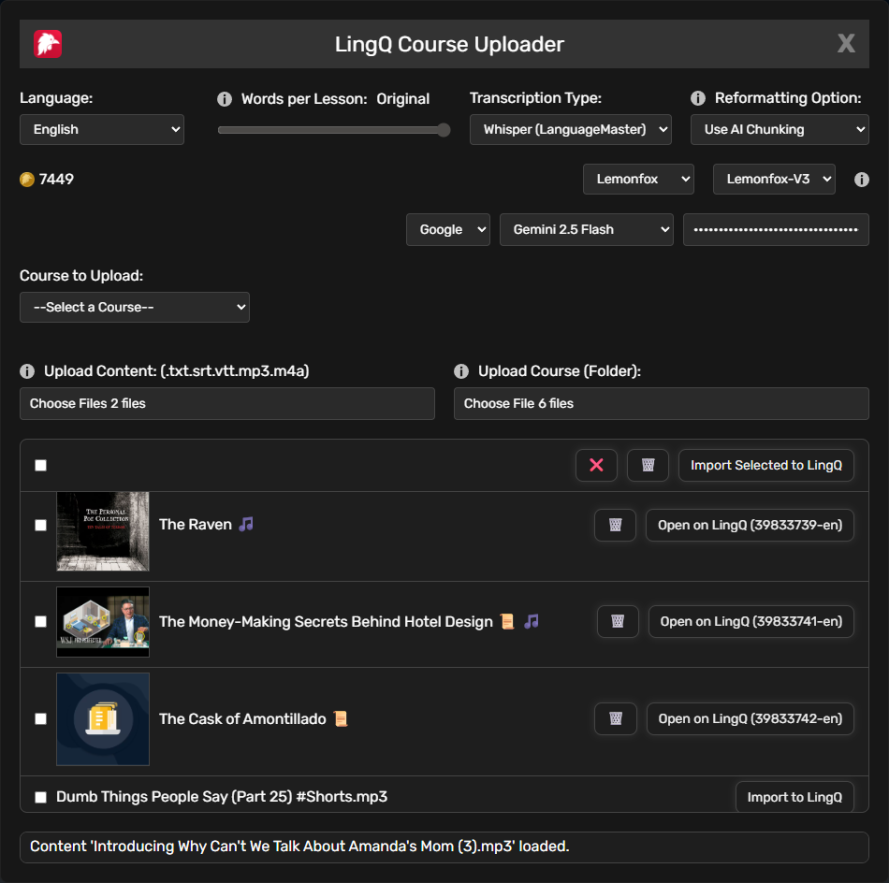
Task: Click the Dumb Things People Say (Part 25) filename
Action: pyautogui.click(x=222, y=797)
